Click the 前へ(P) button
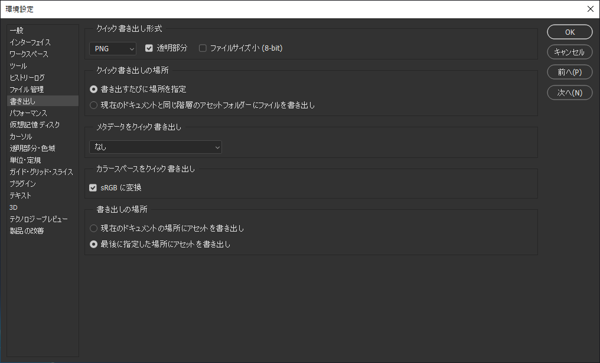The image size is (600, 363). point(569,72)
